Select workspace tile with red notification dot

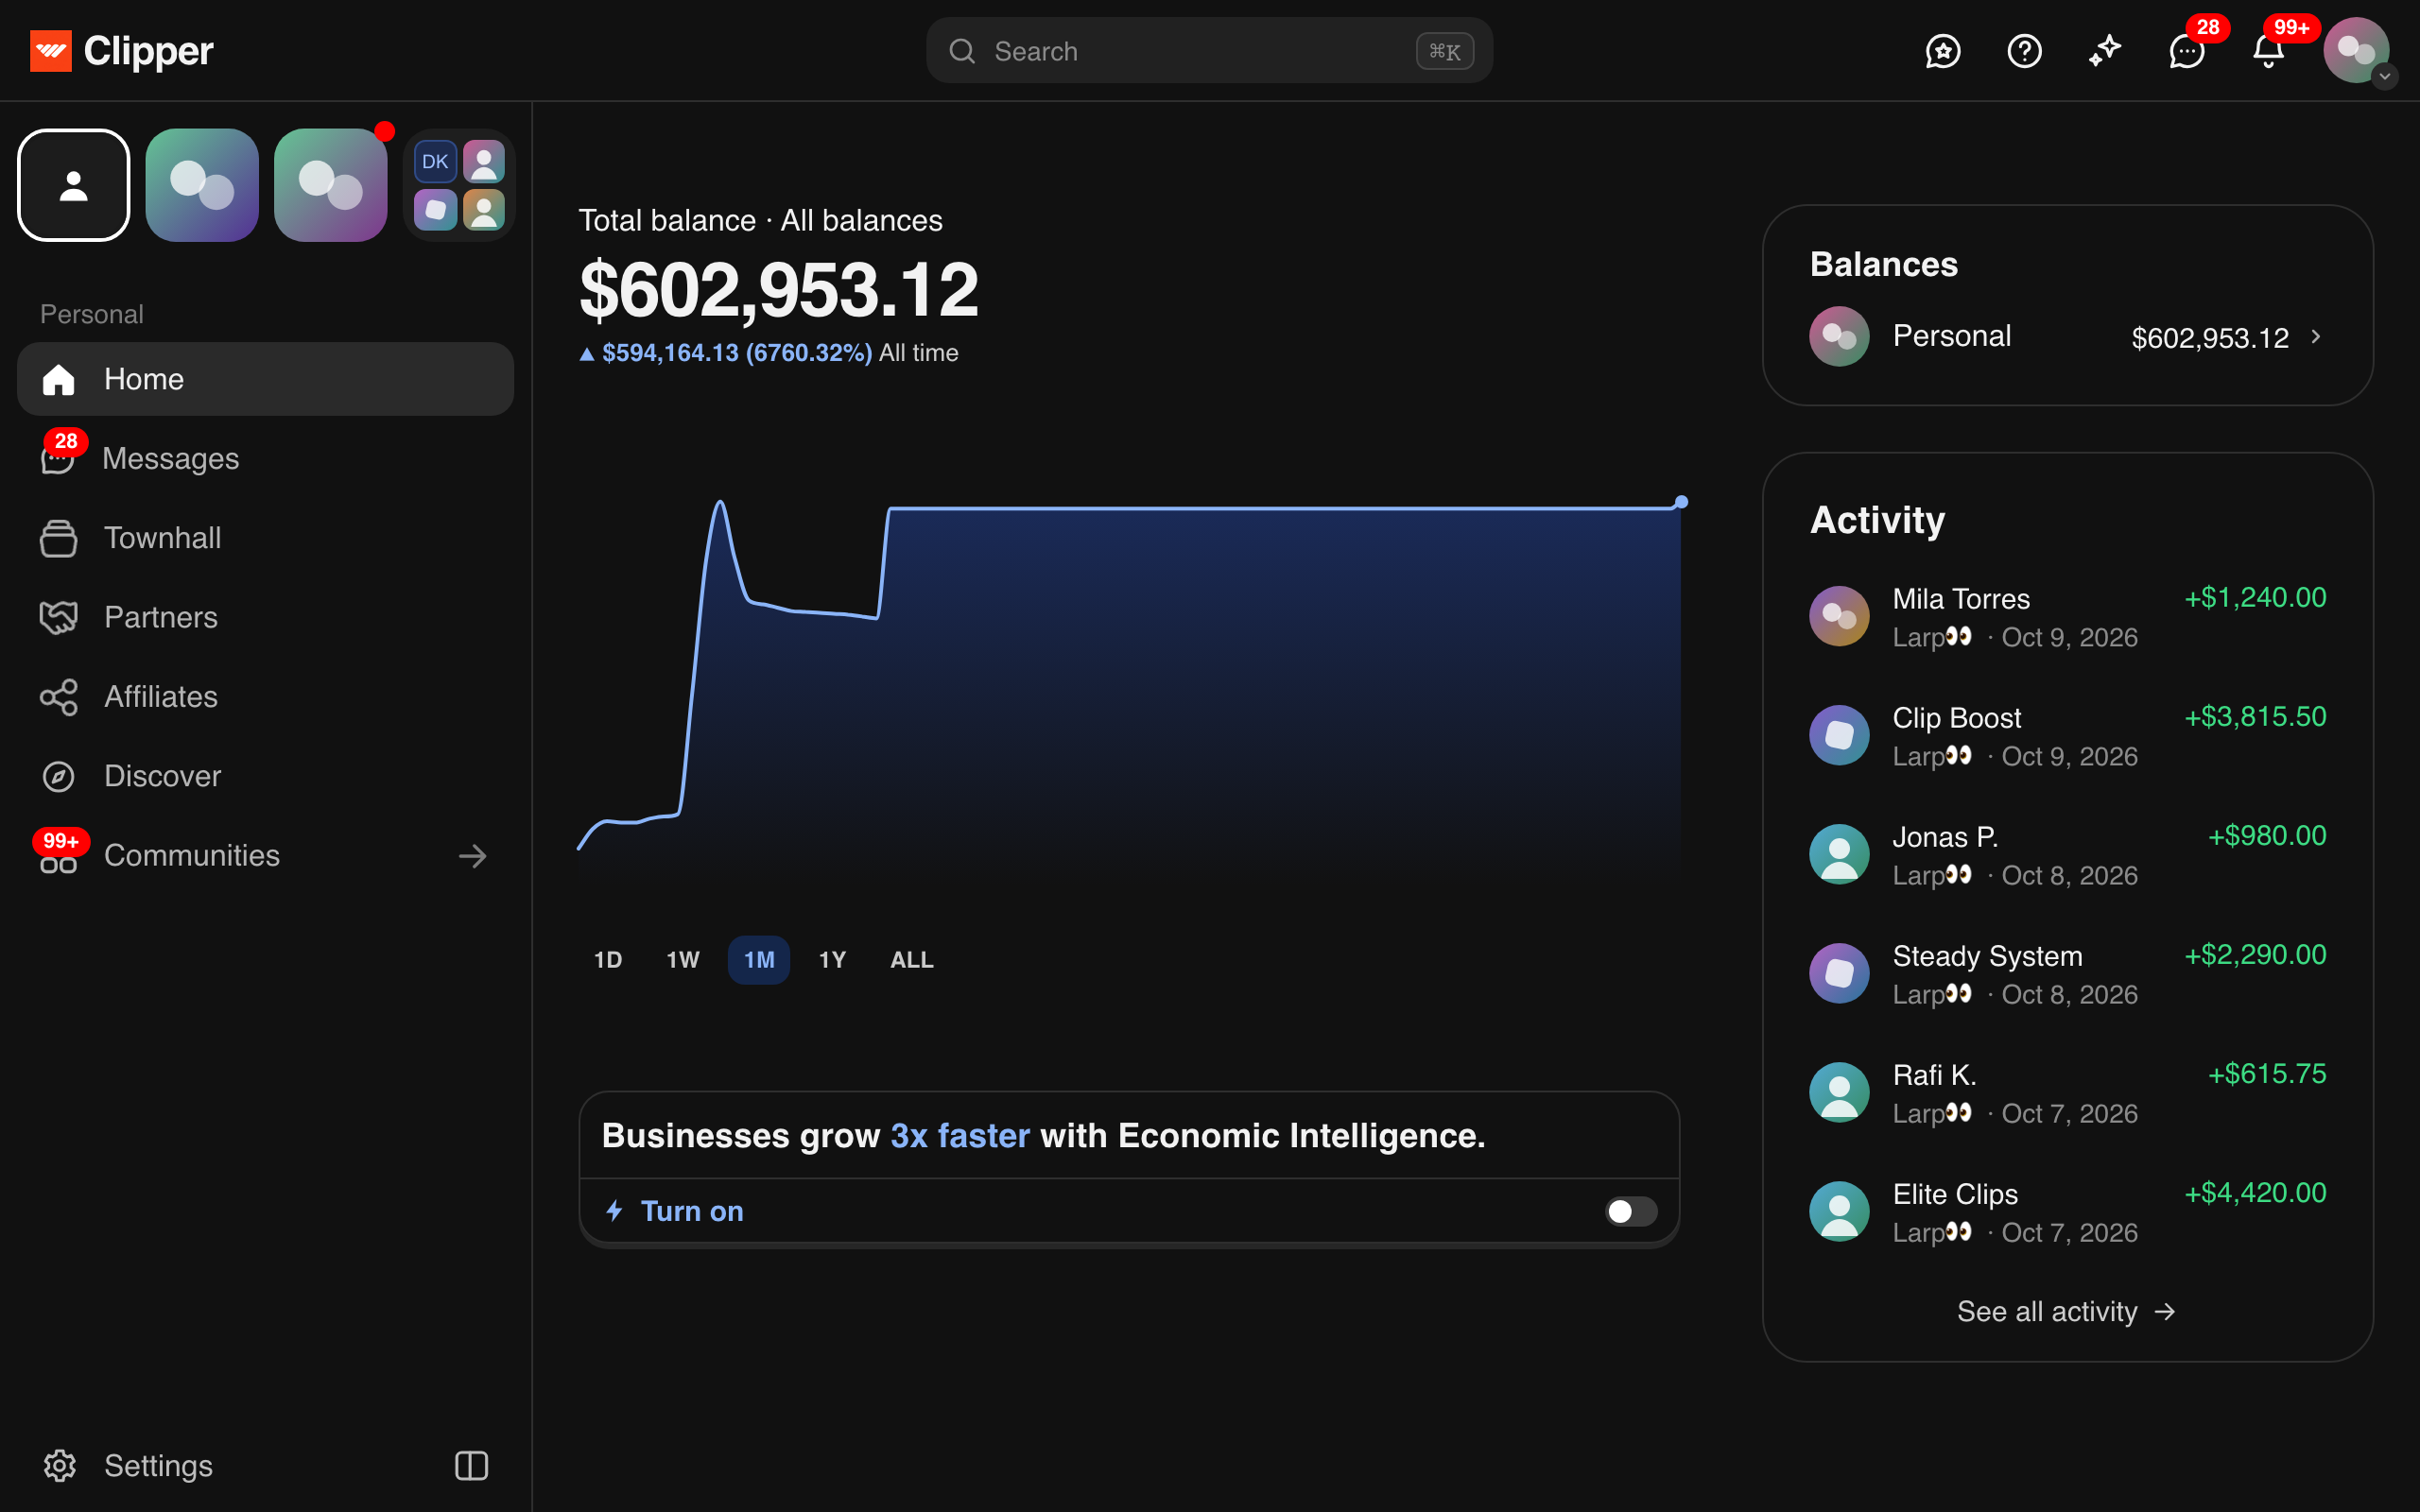[331, 185]
